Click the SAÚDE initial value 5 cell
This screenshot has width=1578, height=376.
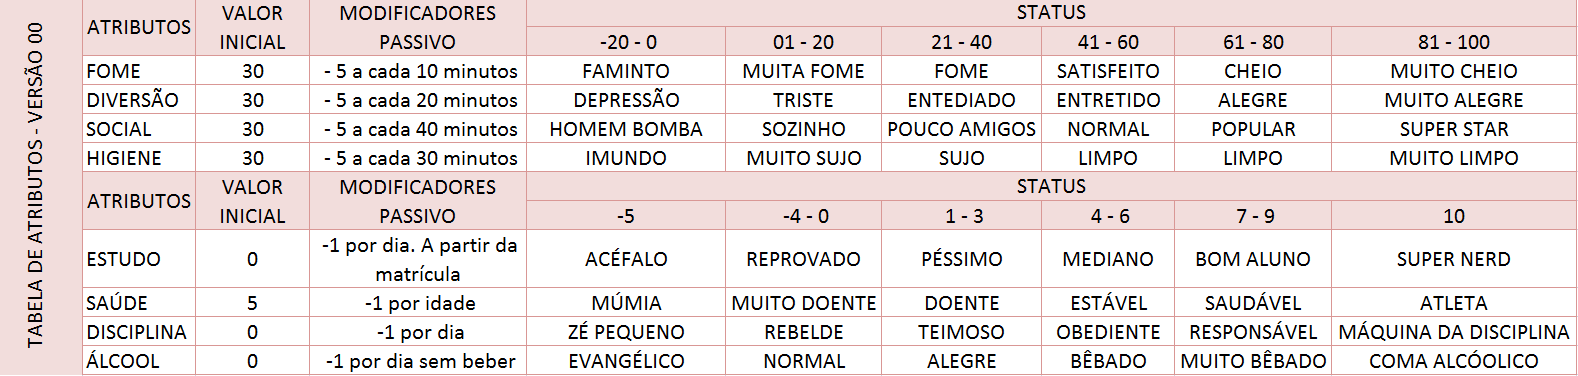click(x=252, y=303)
